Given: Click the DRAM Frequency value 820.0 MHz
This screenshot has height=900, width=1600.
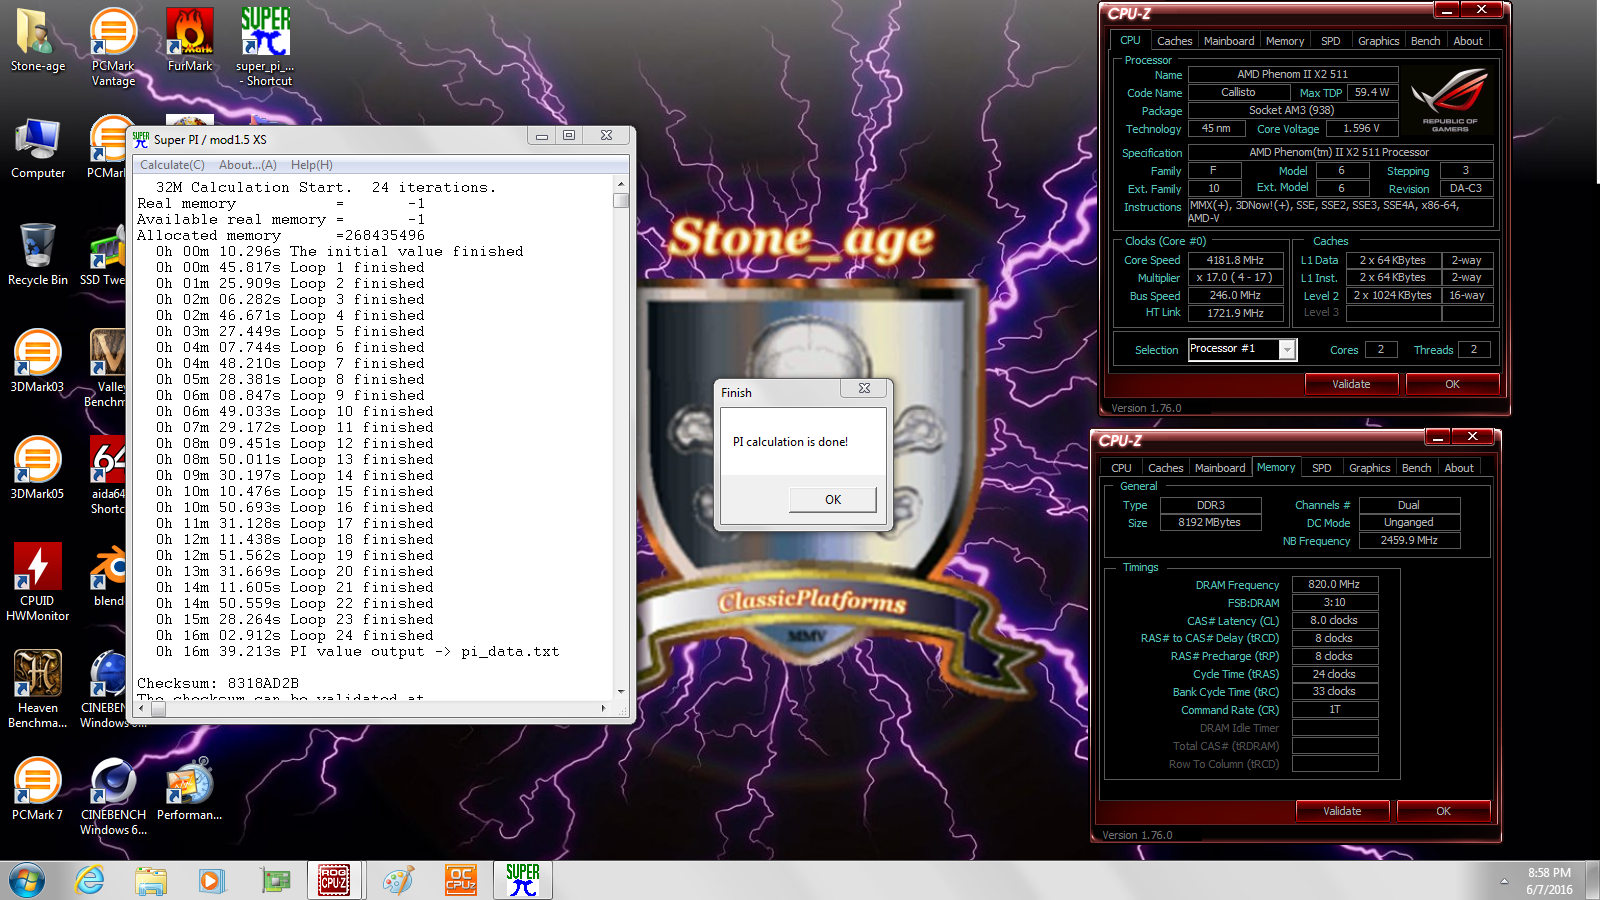Looking at the screenshot, I should (1334, 584).
